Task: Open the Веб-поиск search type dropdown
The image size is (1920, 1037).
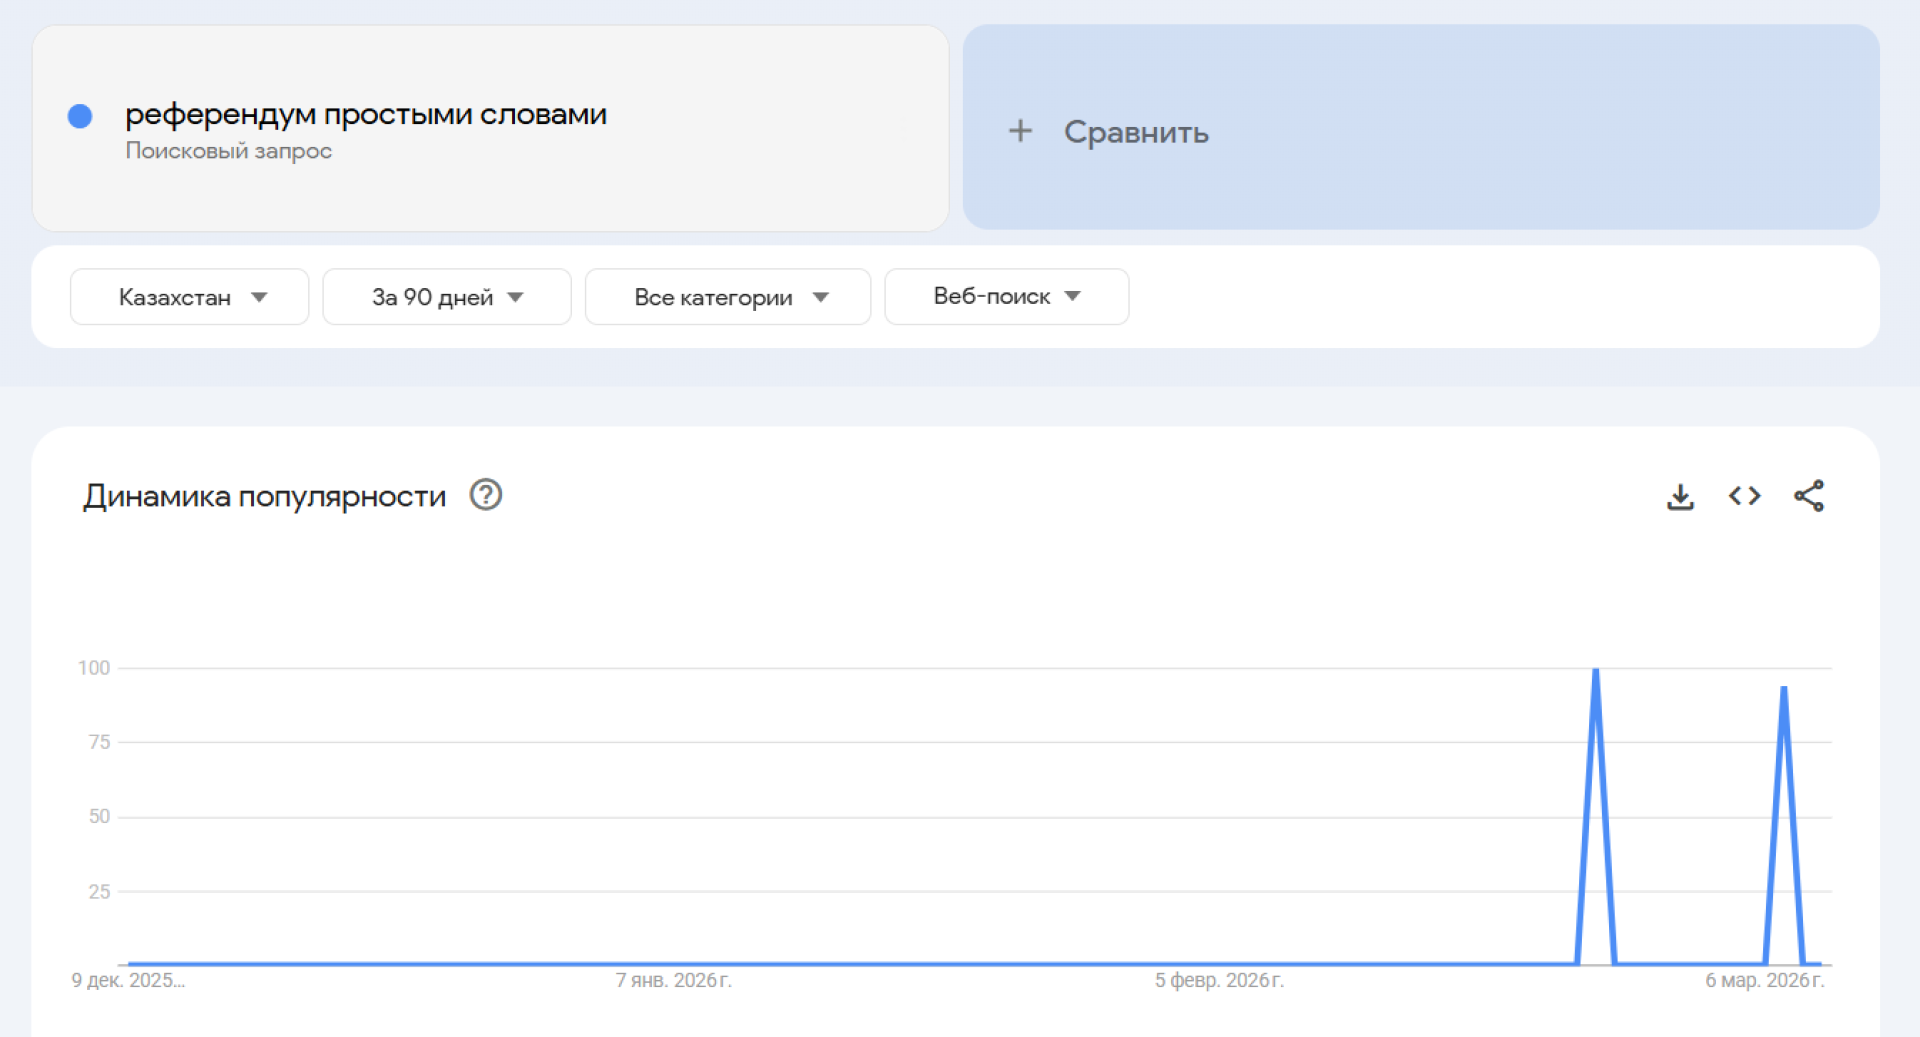Action: 1006,297
